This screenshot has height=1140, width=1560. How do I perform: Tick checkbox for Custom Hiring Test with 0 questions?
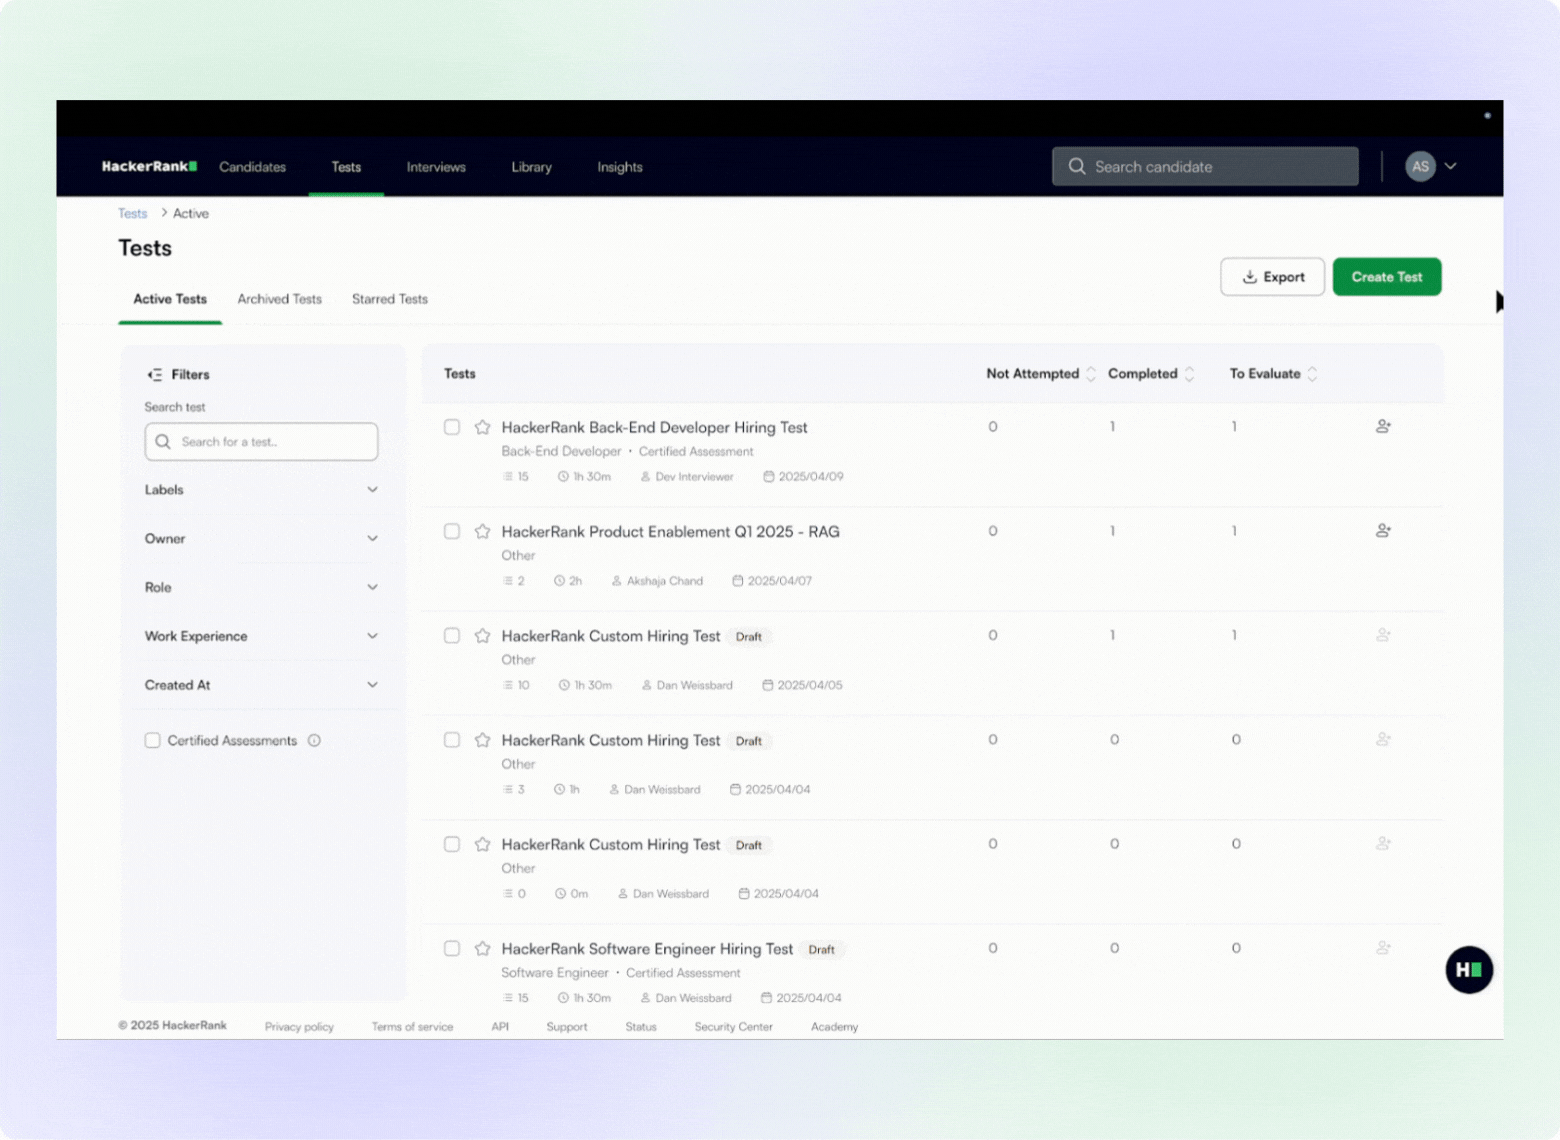coord(452,844)
